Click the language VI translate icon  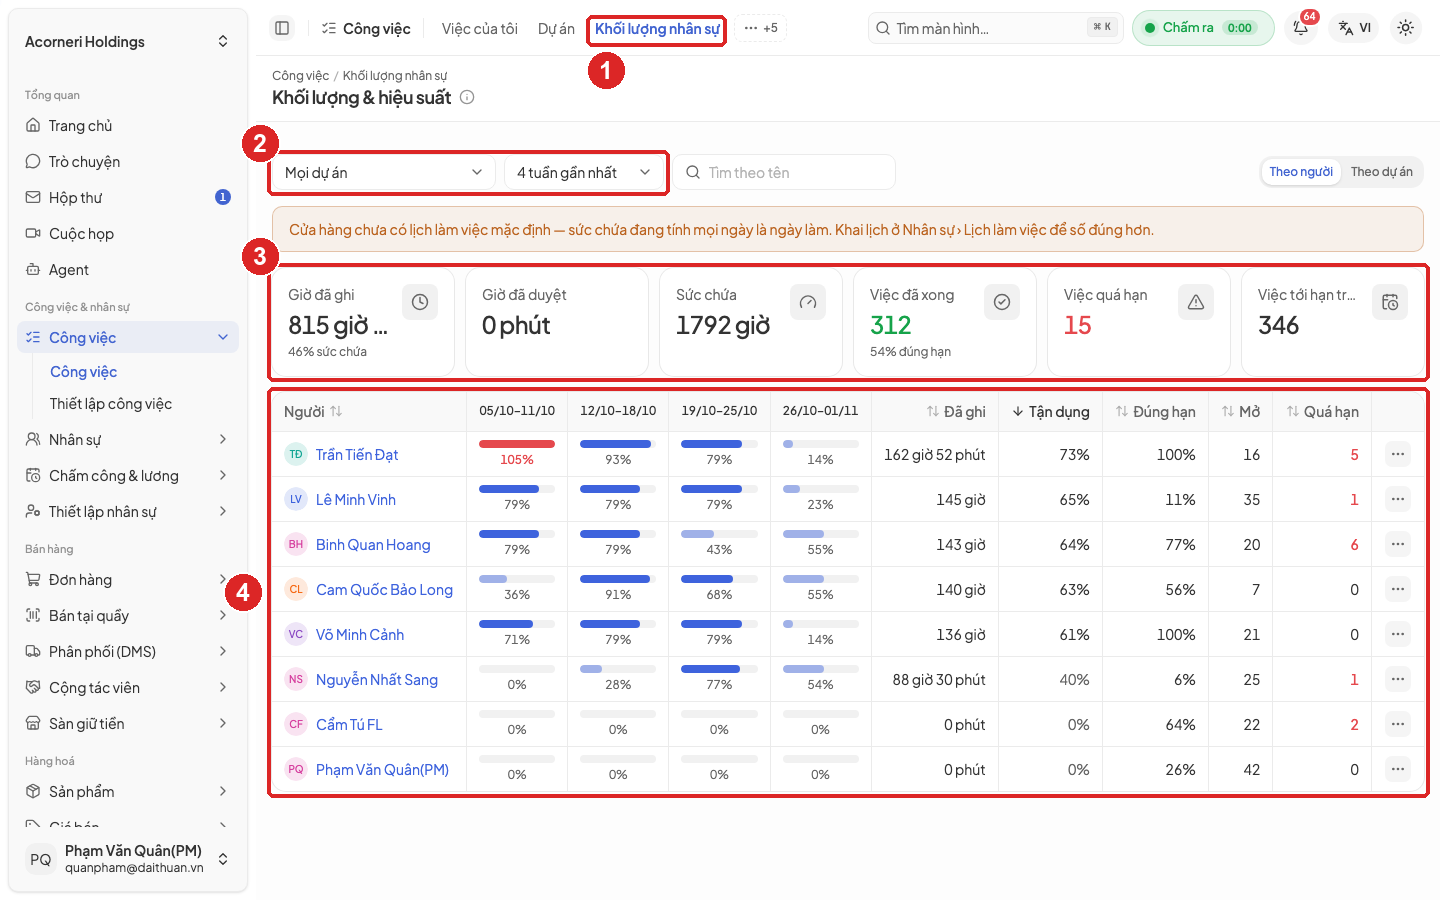pos(1355,28)
